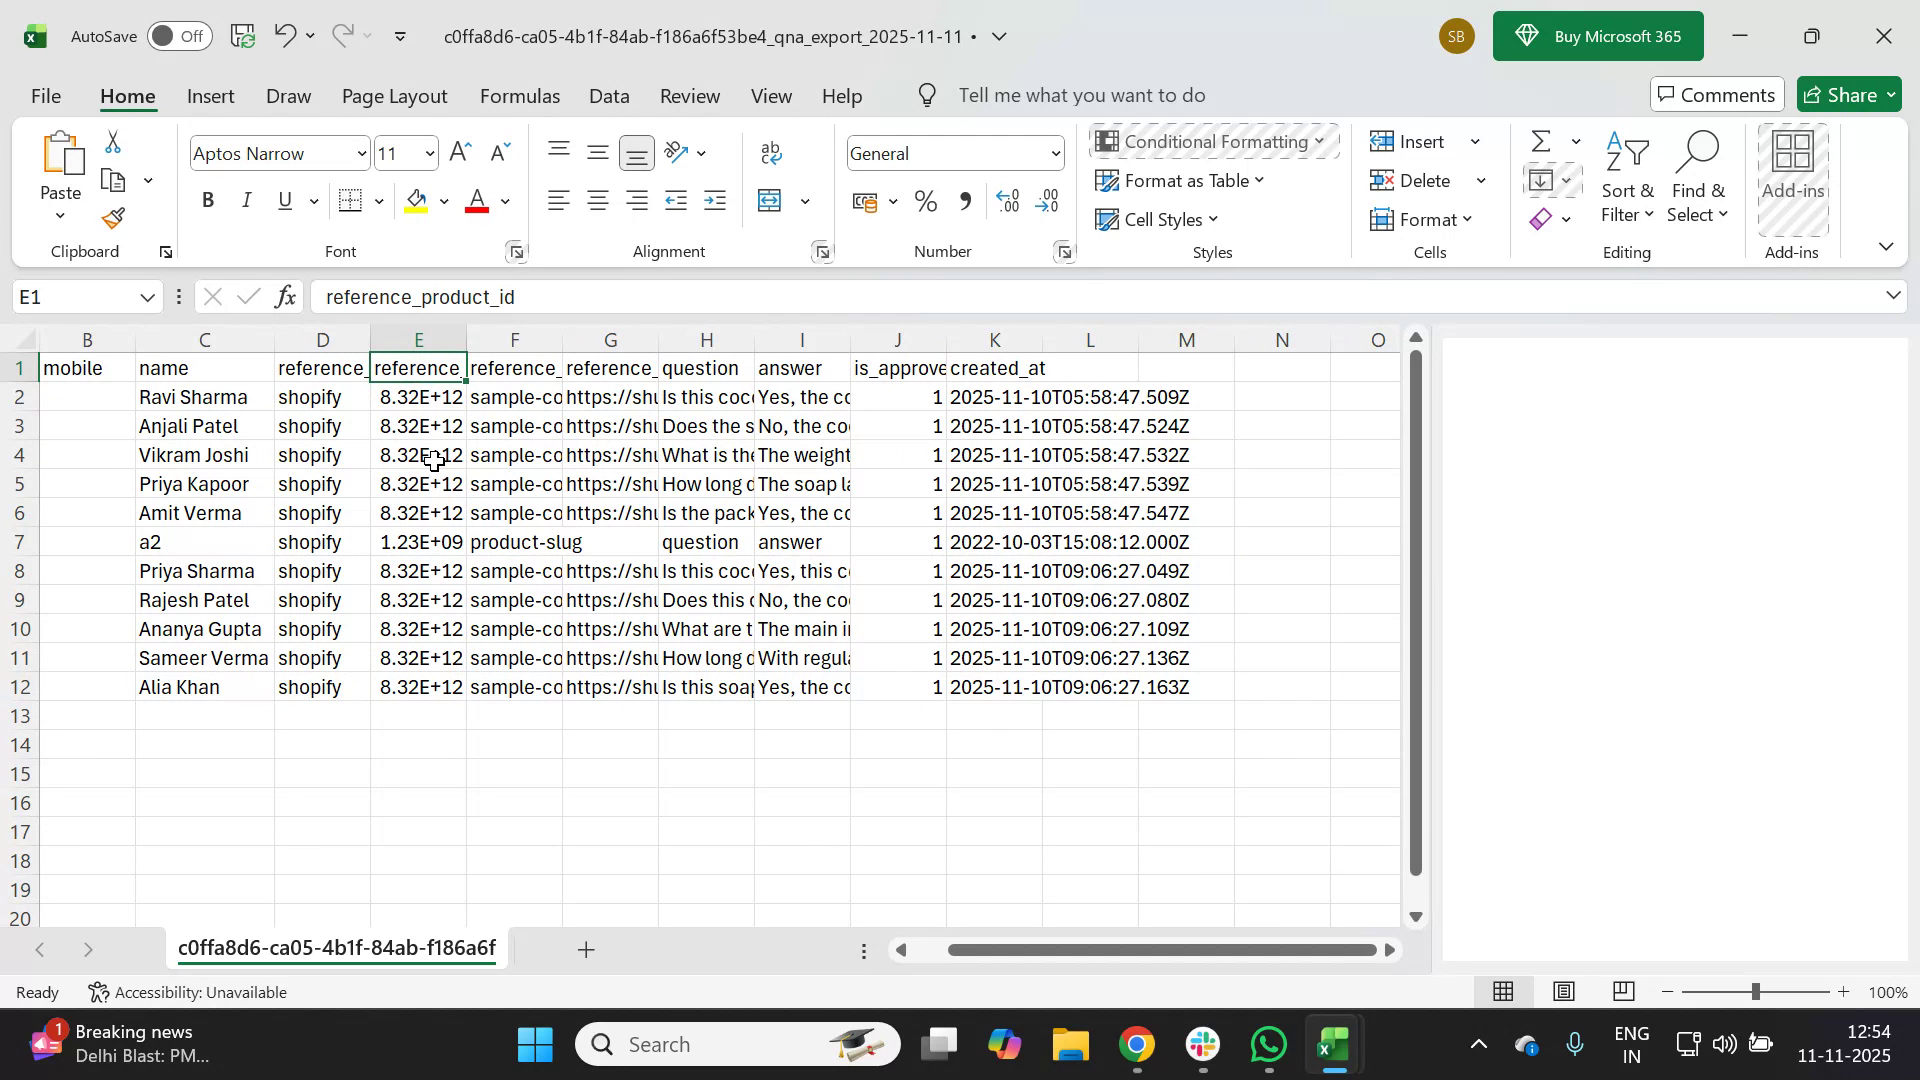Image resolution: width=1920 pixels, height=1080 pixels.
Task: Open Conditional Formatting
Action: pos(1213,141)
